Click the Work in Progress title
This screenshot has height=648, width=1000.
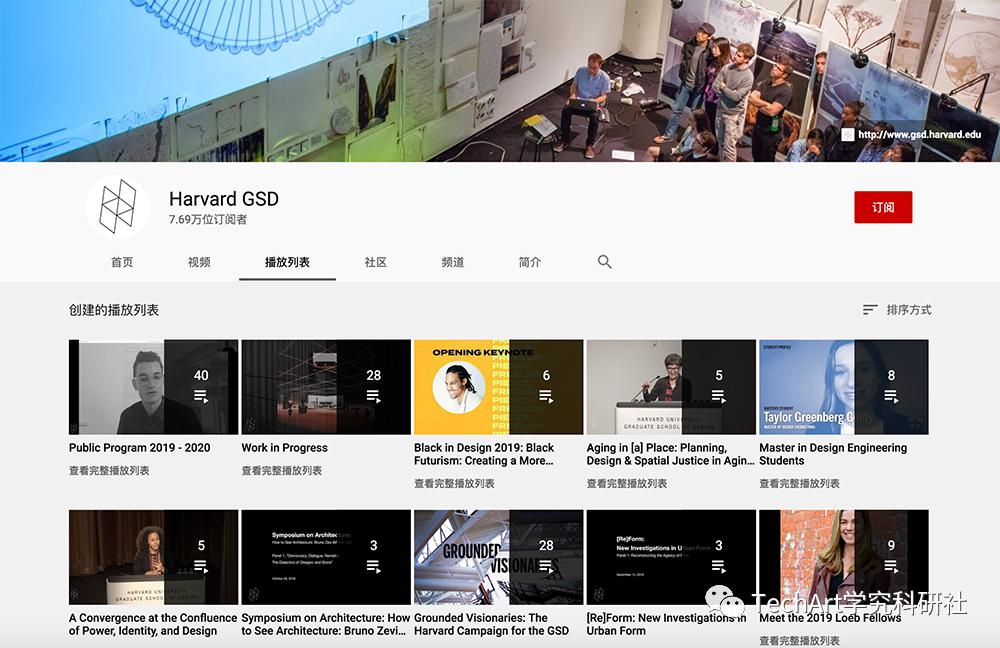tap(284, 448)
